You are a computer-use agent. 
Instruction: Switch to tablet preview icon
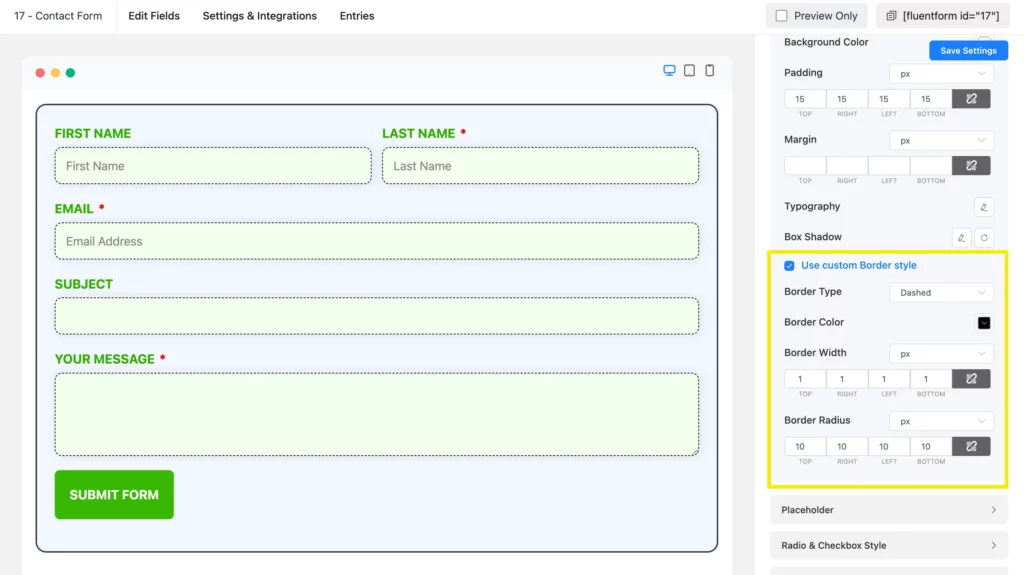click(x=690, y=70)
